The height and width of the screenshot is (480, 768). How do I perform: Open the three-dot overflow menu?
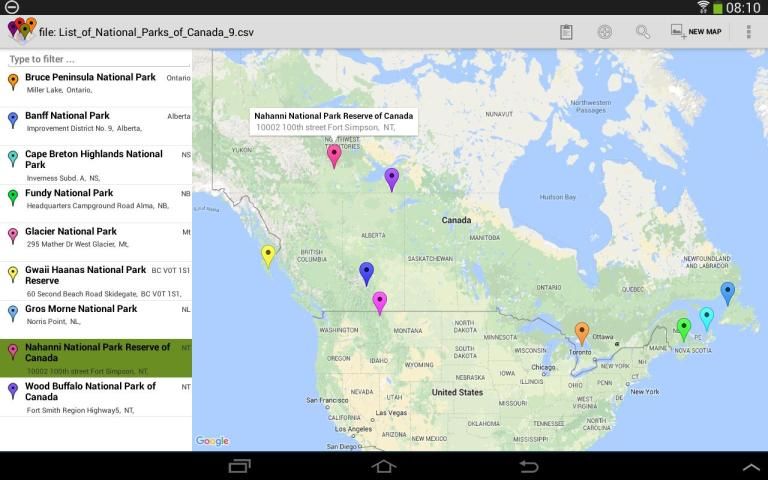click(x=748, y=32)
